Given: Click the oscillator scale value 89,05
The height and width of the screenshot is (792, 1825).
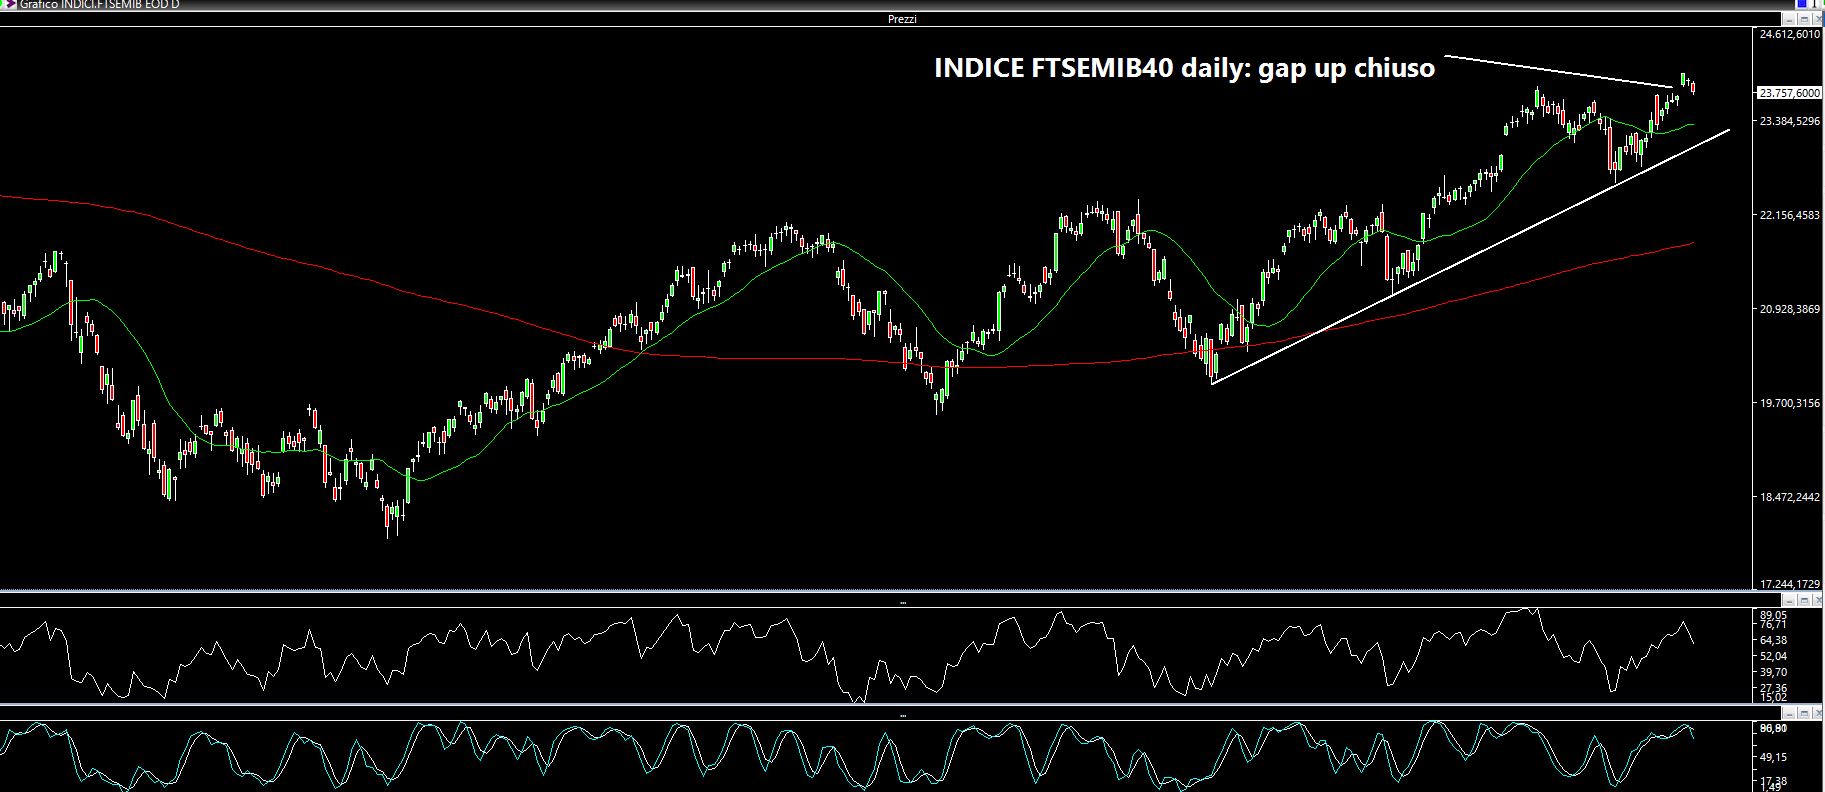Looking at the screenshot, I should tap(1773, 615).
